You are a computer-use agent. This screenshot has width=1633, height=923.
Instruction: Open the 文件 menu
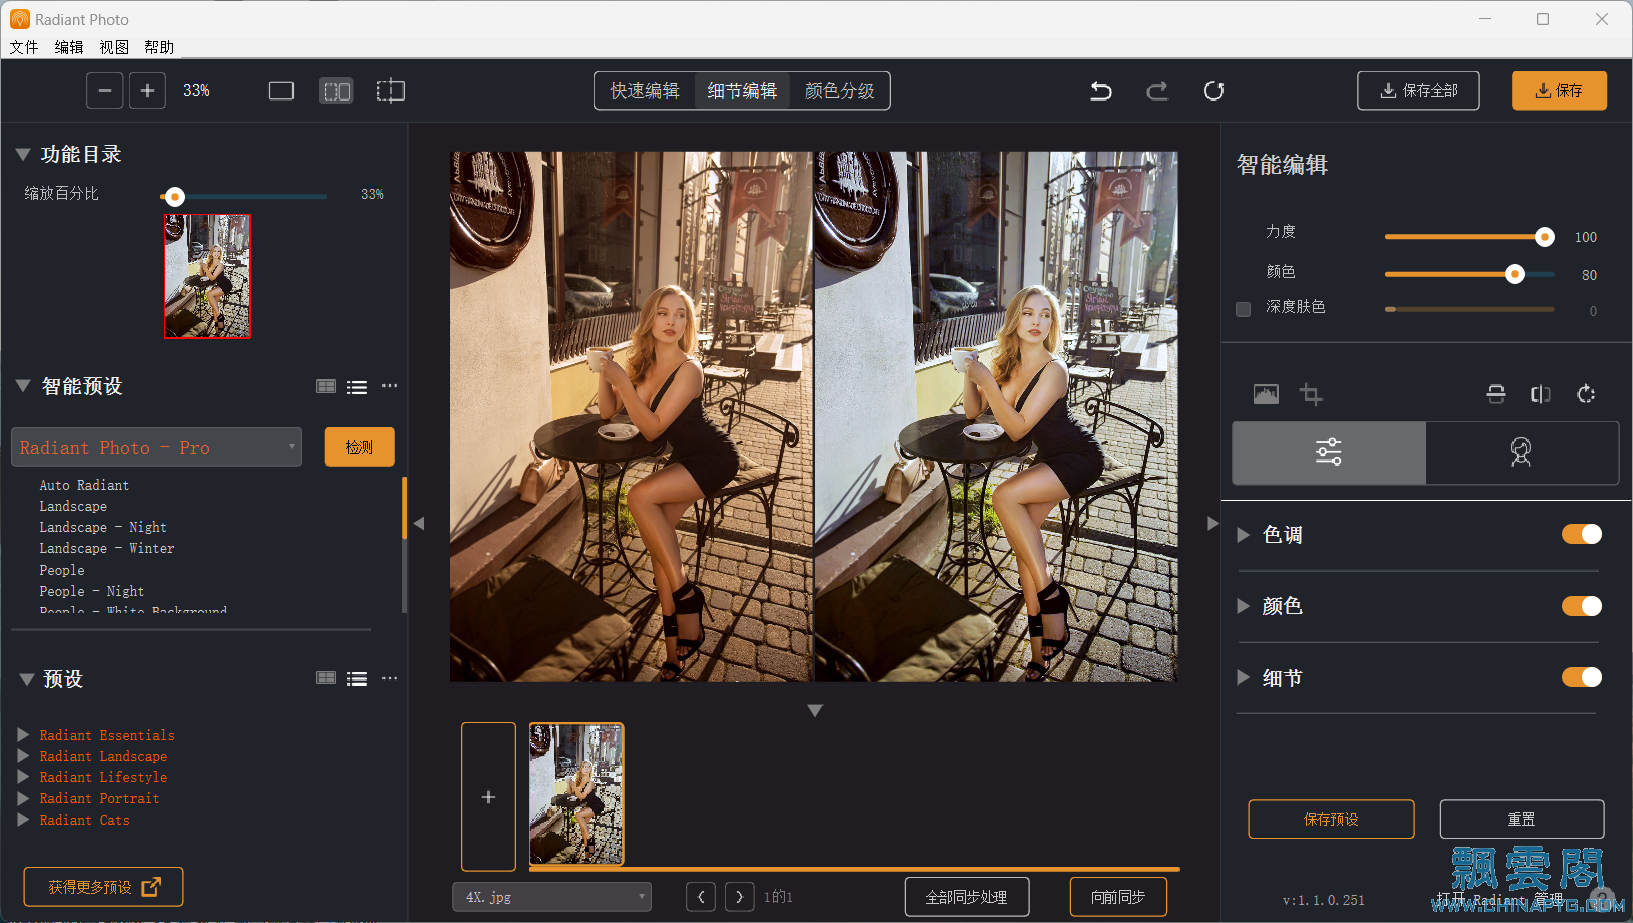point(24,47)
